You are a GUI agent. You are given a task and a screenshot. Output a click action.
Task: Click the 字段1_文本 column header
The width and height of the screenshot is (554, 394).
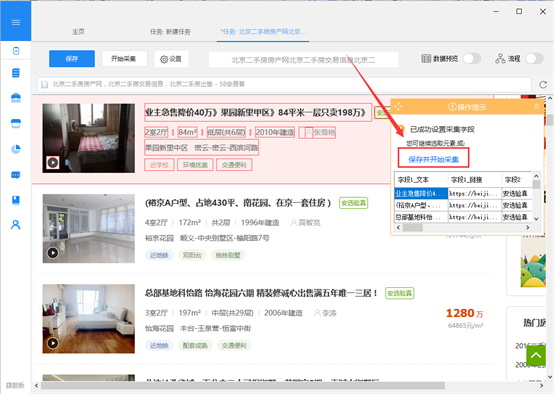(x=421, y=180)
